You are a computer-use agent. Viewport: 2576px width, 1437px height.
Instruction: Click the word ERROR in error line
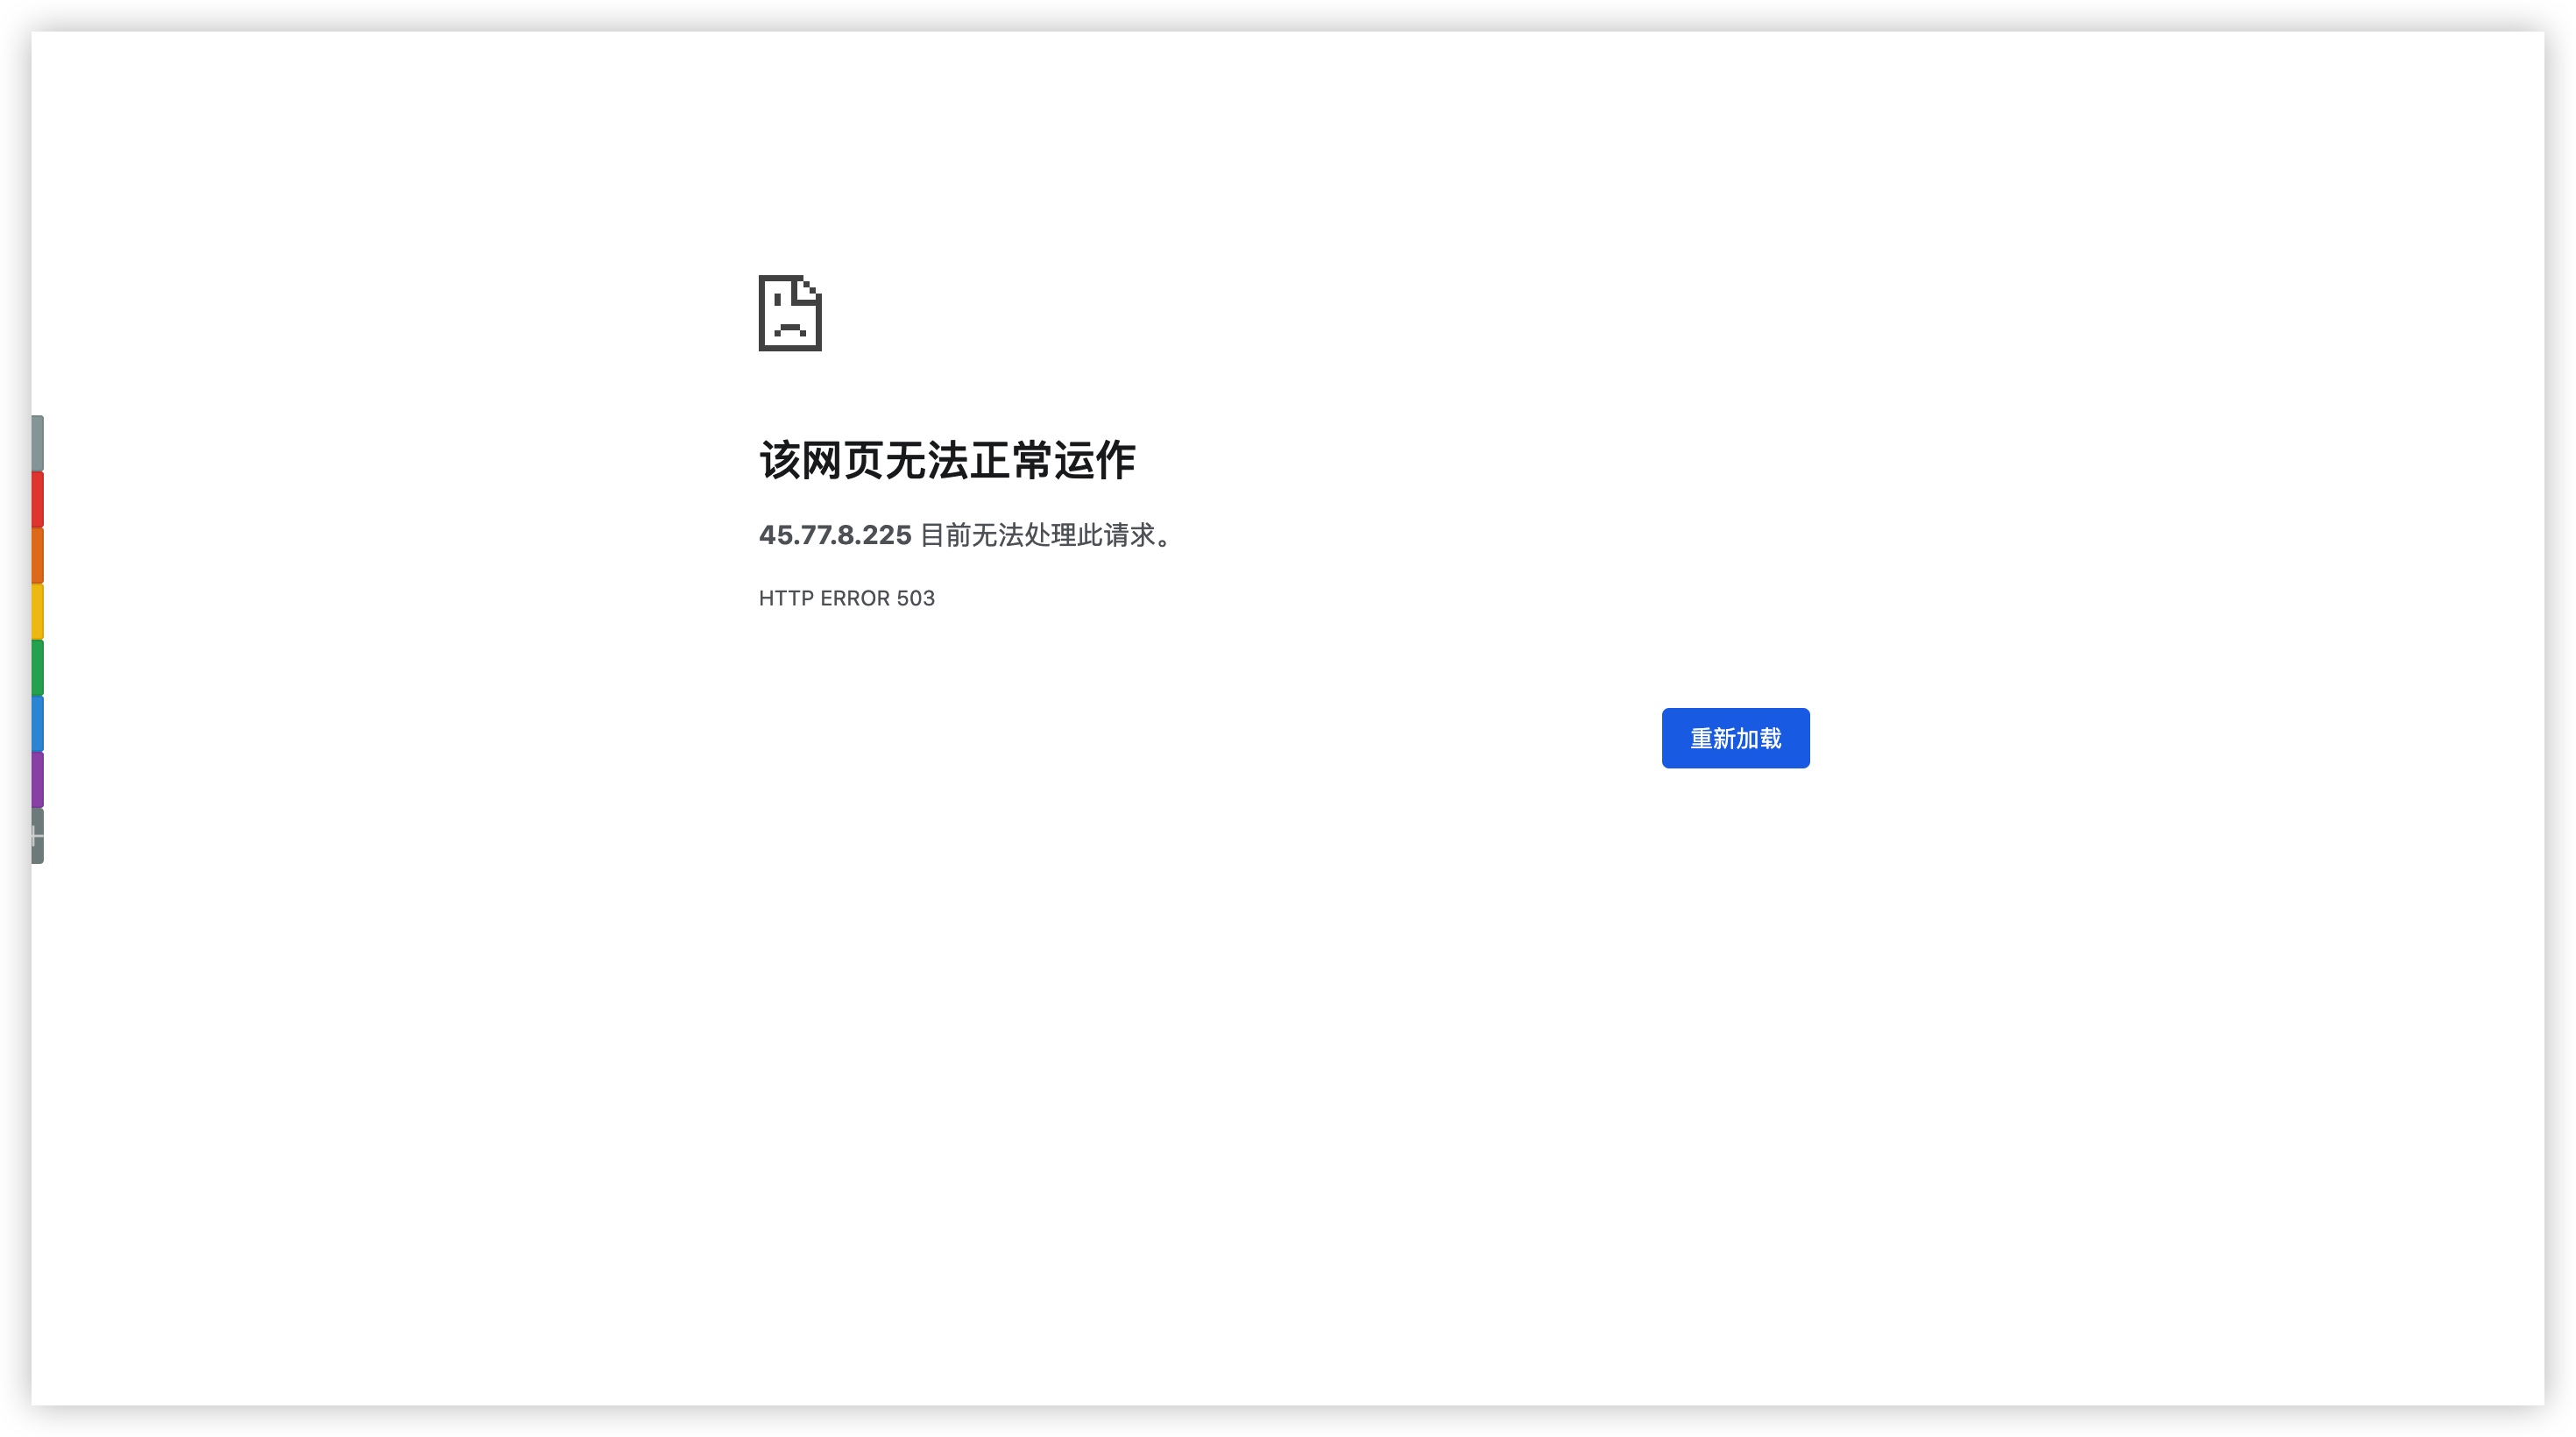(855, 598)
